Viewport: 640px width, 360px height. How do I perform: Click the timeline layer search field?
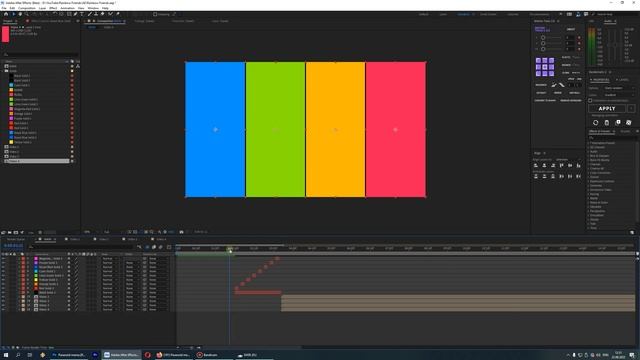(x=82, y=247)
